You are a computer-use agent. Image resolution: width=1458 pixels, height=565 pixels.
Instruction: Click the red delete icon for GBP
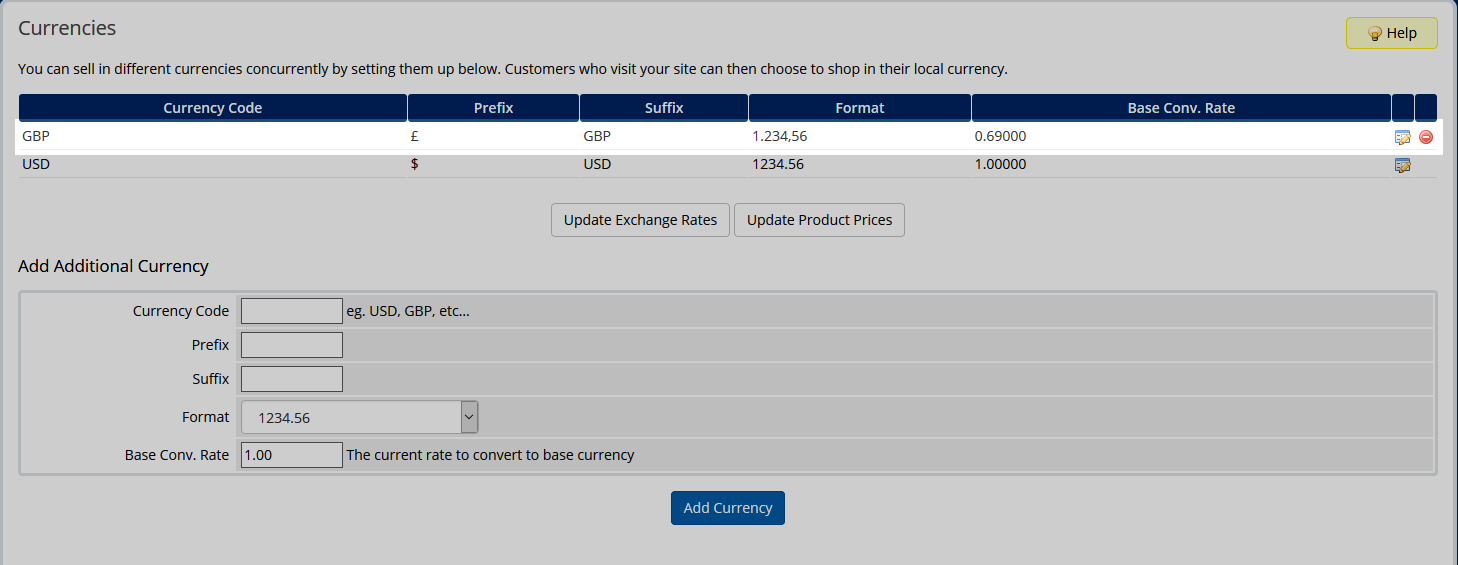[x=1426, y=137]
